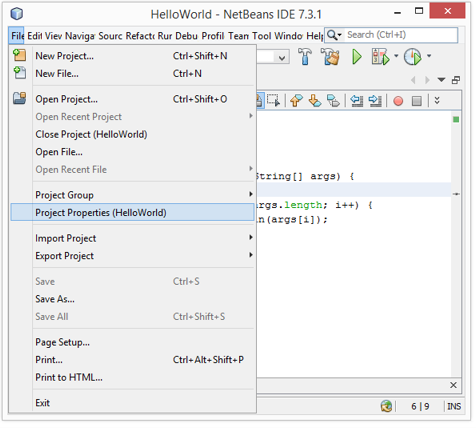Open the Window menu
The width and height of the screenshot is (476, 428).
click(288, 35)
